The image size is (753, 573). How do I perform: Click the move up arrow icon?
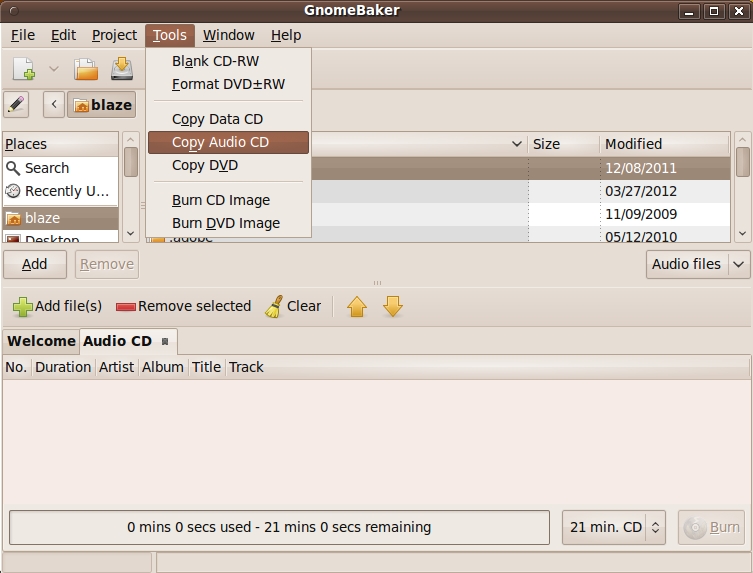point(357,306)
